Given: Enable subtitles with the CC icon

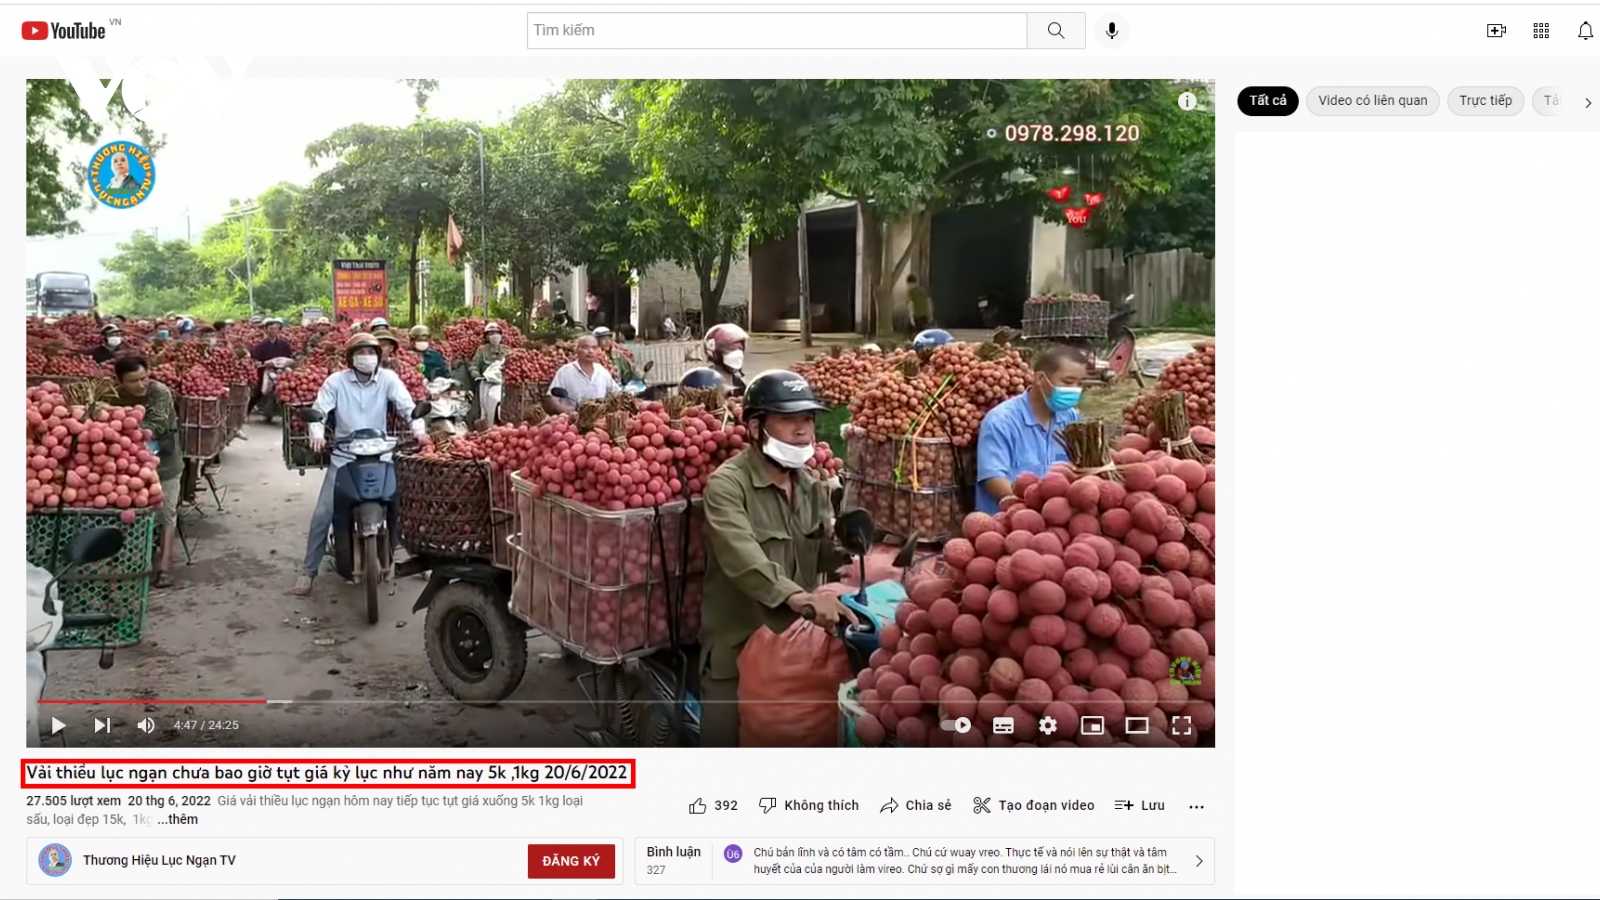Looking at the screenshot, I should pos(1002,726).
